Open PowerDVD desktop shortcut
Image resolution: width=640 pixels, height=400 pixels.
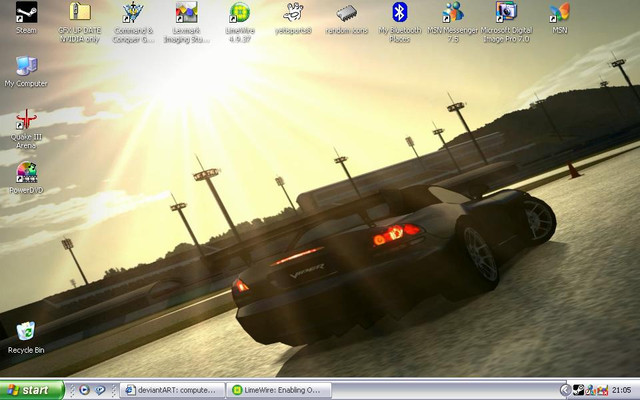(x=26, y=174)
